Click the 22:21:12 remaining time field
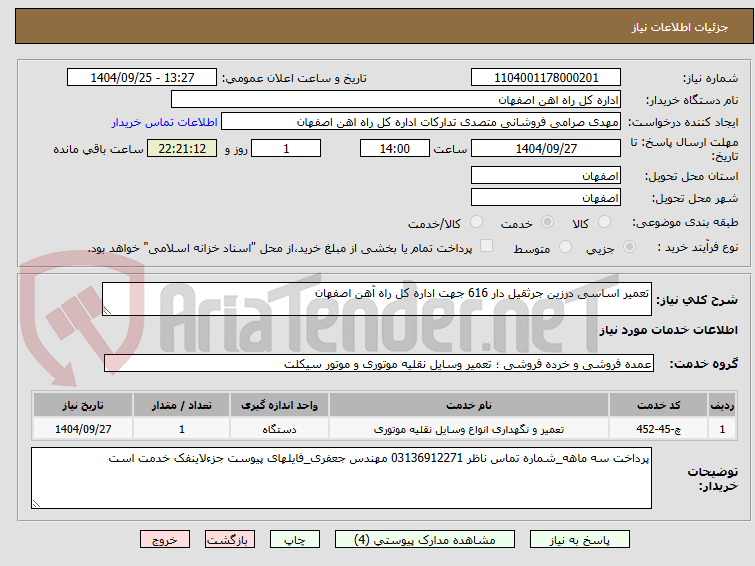 coord(182,148)
